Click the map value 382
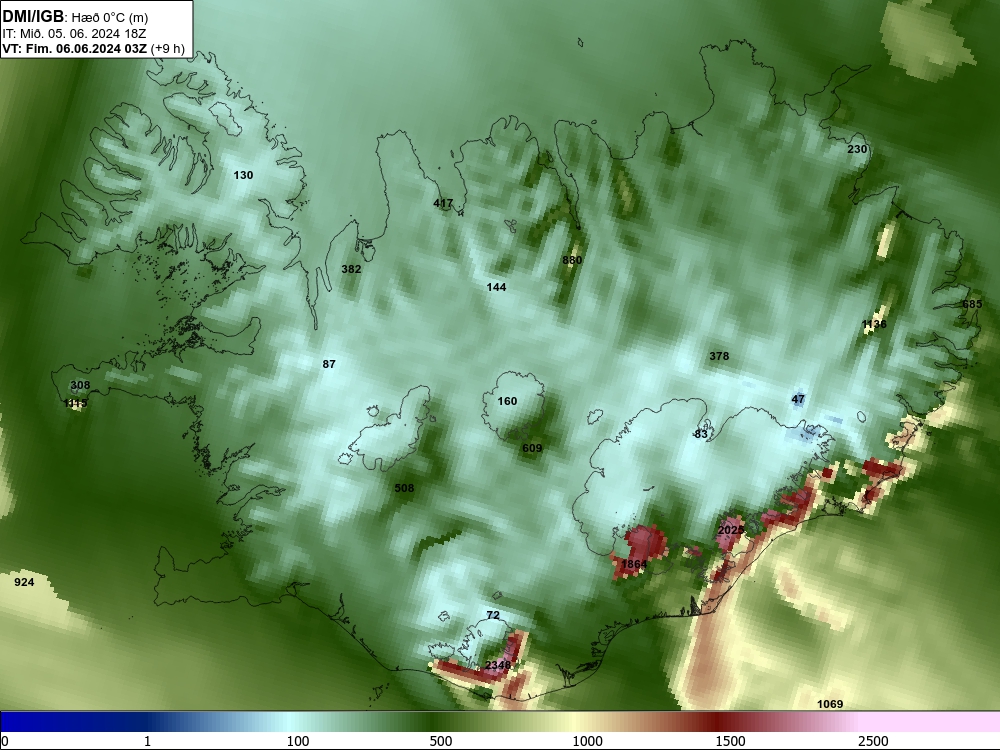 pyautogui.click(x=351, y=269)
